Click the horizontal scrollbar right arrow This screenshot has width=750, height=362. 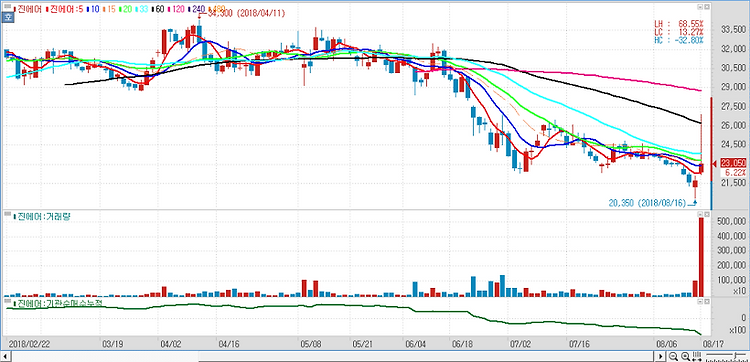661,357
